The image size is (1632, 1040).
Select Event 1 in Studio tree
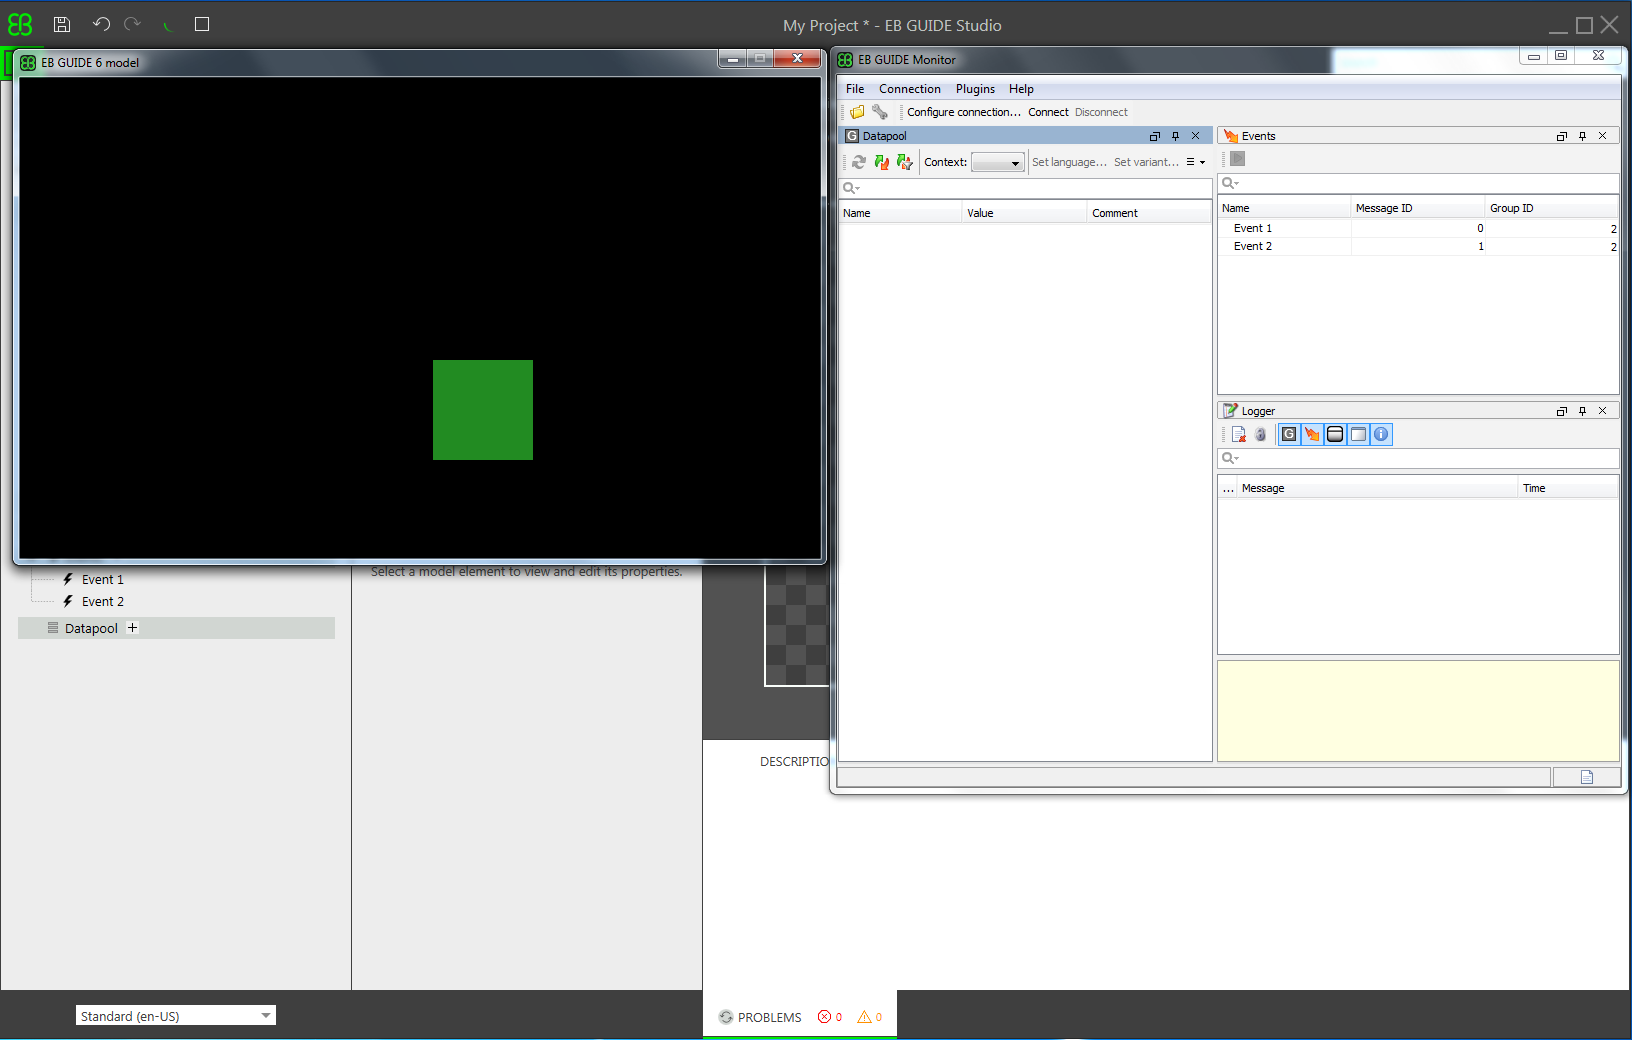102,579
